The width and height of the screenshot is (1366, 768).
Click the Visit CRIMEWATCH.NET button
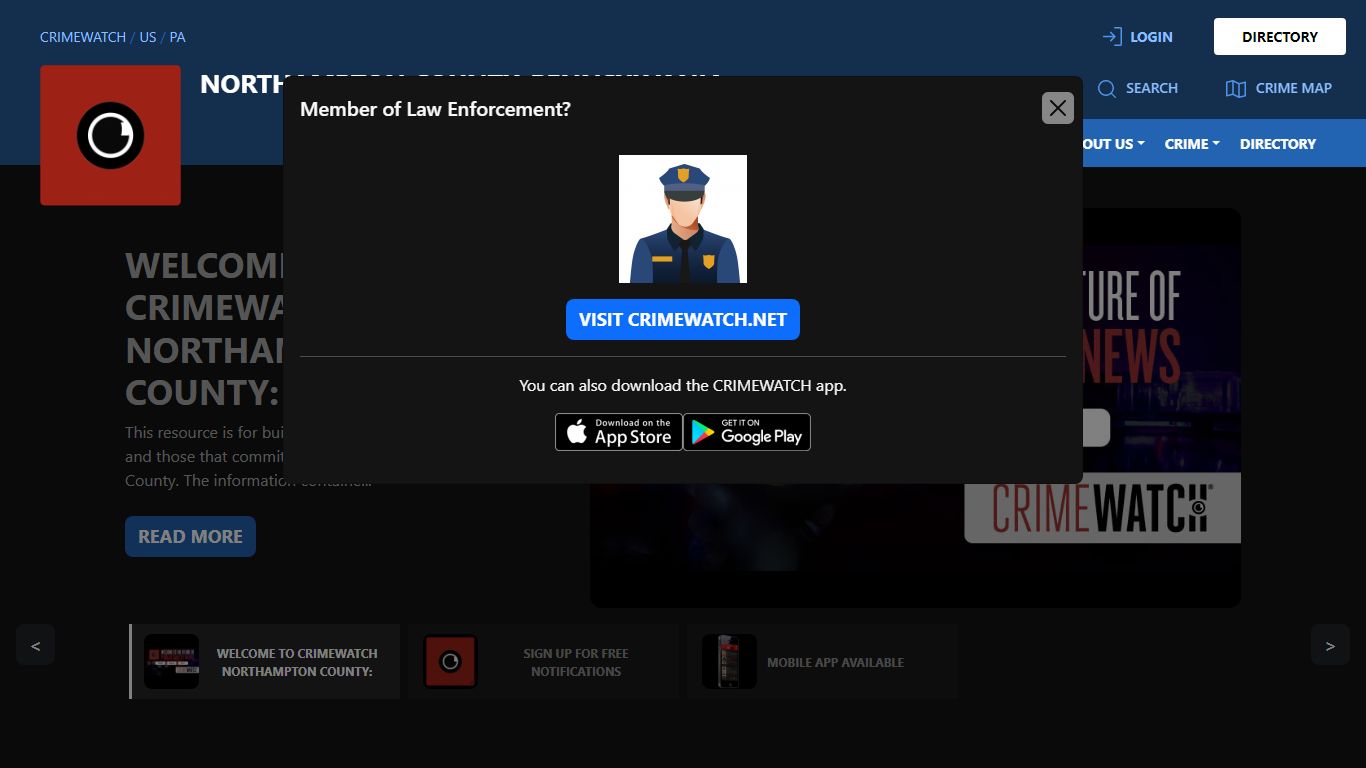pos(683,320)
